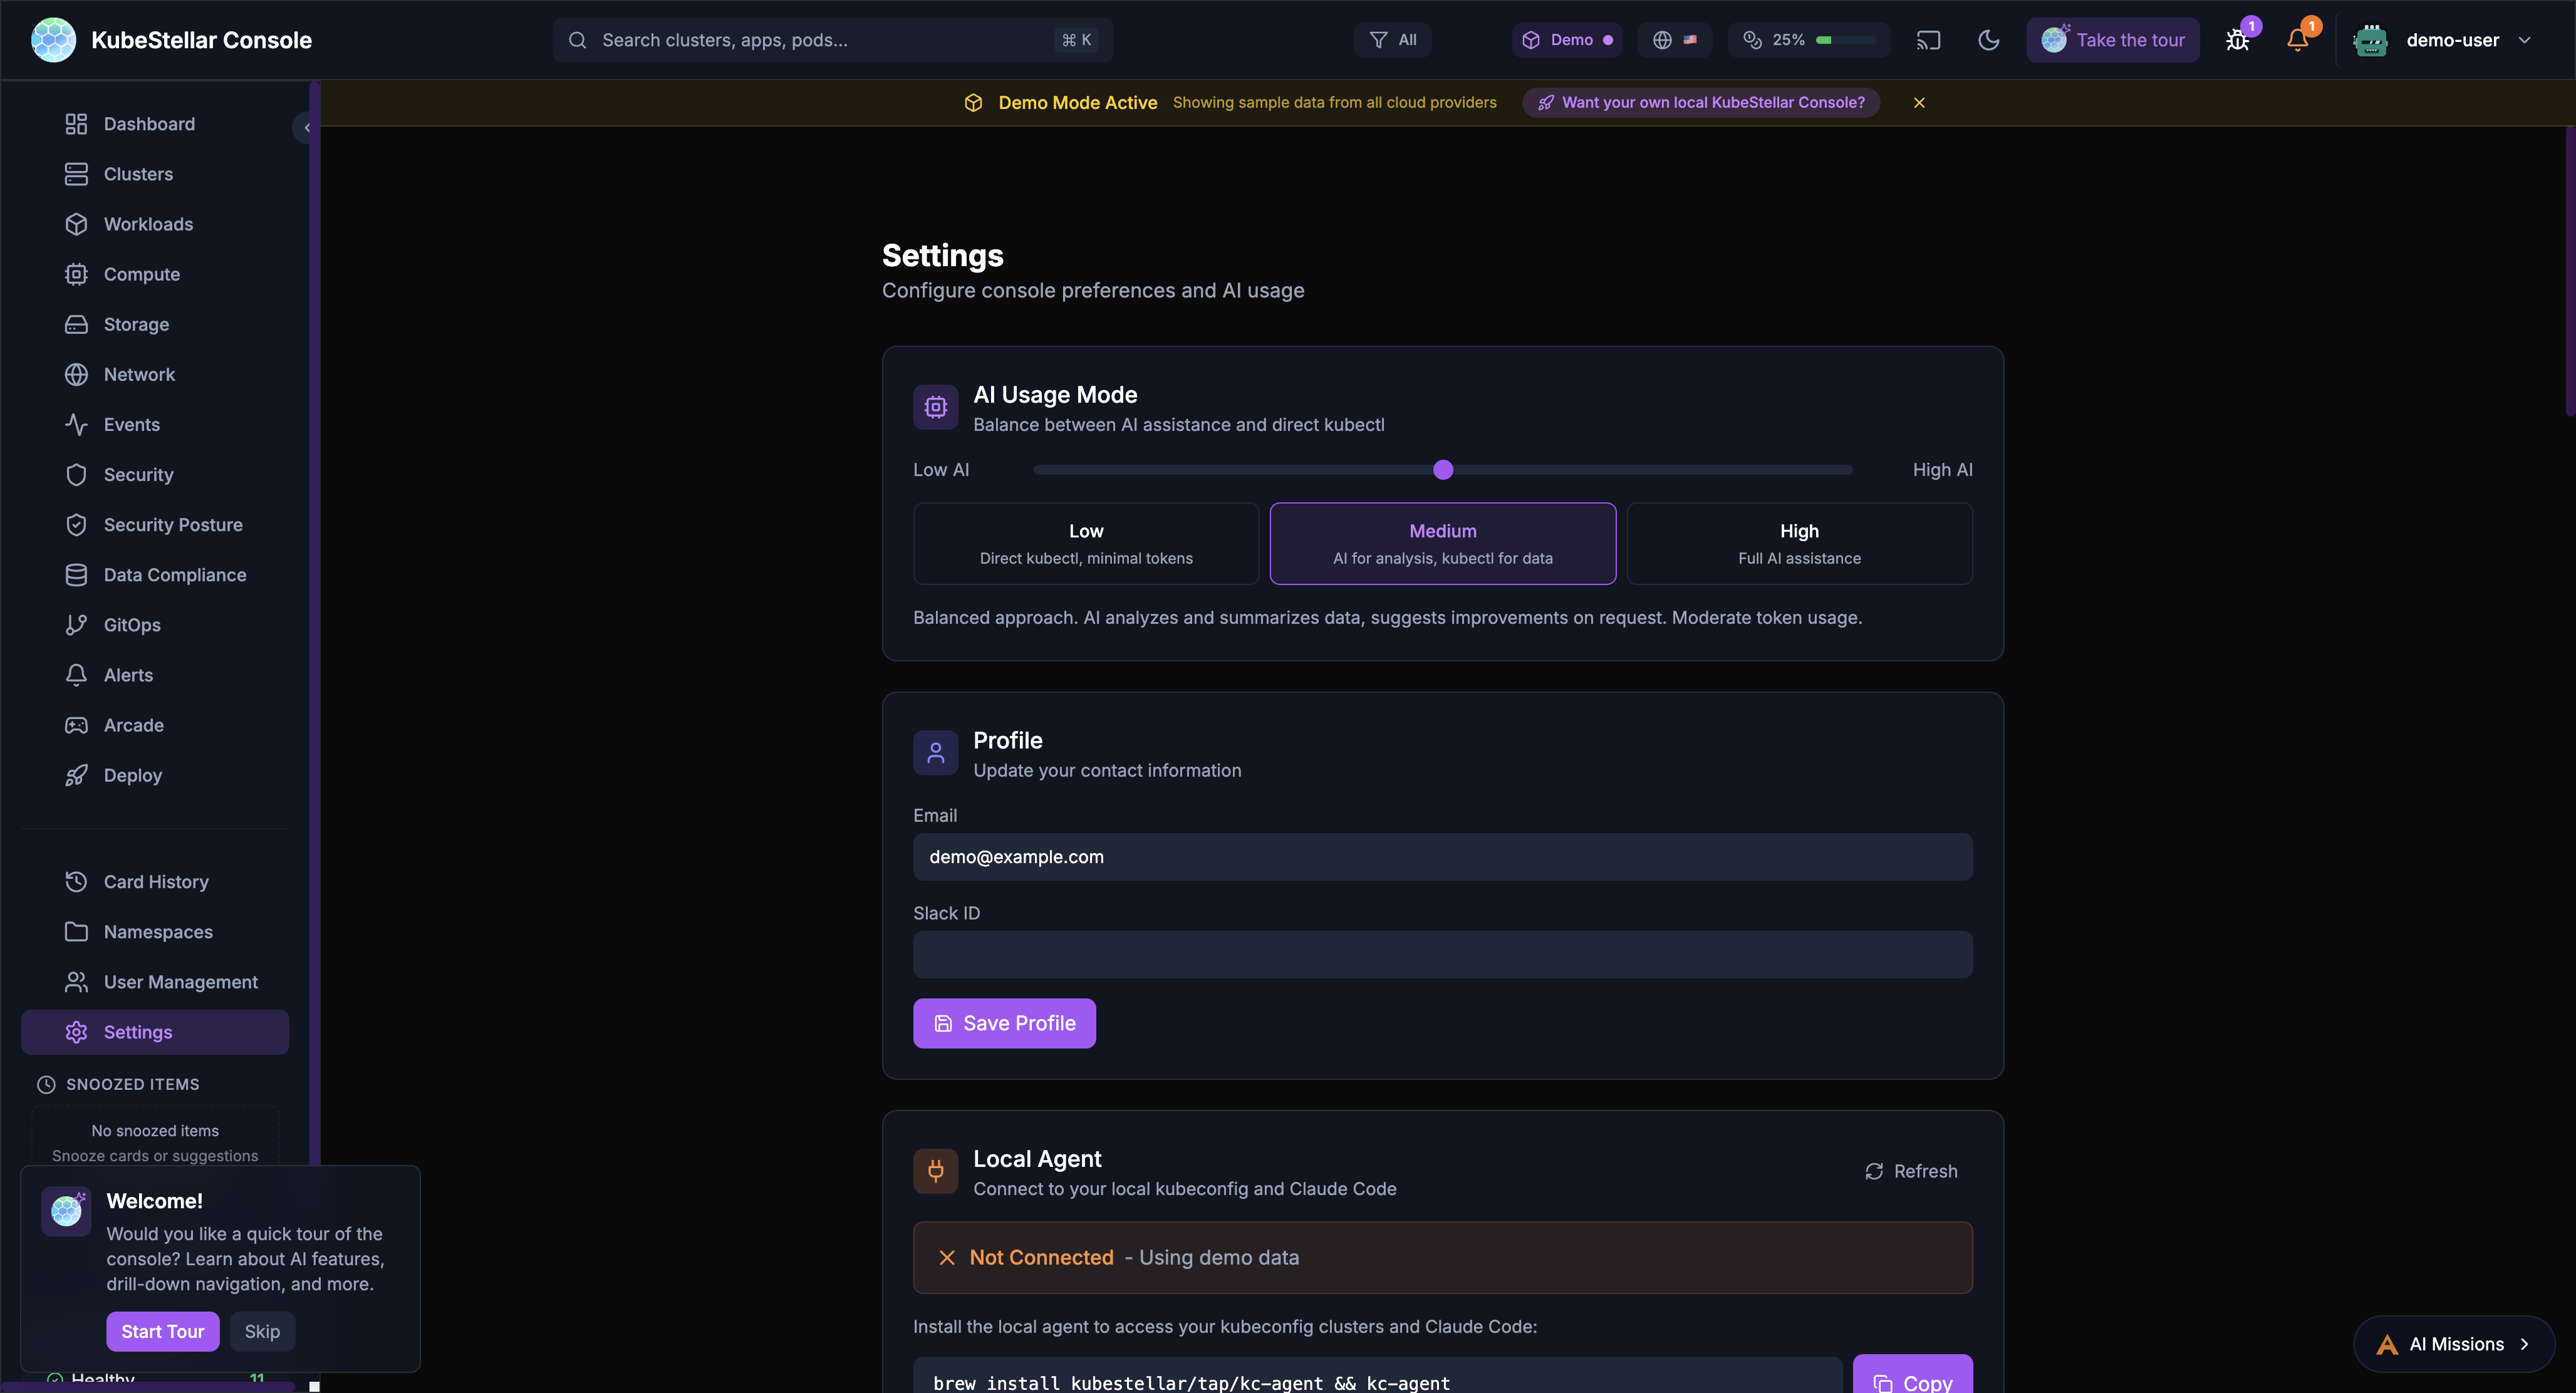Screen dimensions: 2576x1393
Task: Select the High full AI assistance mode
Action: [1798, 543]
